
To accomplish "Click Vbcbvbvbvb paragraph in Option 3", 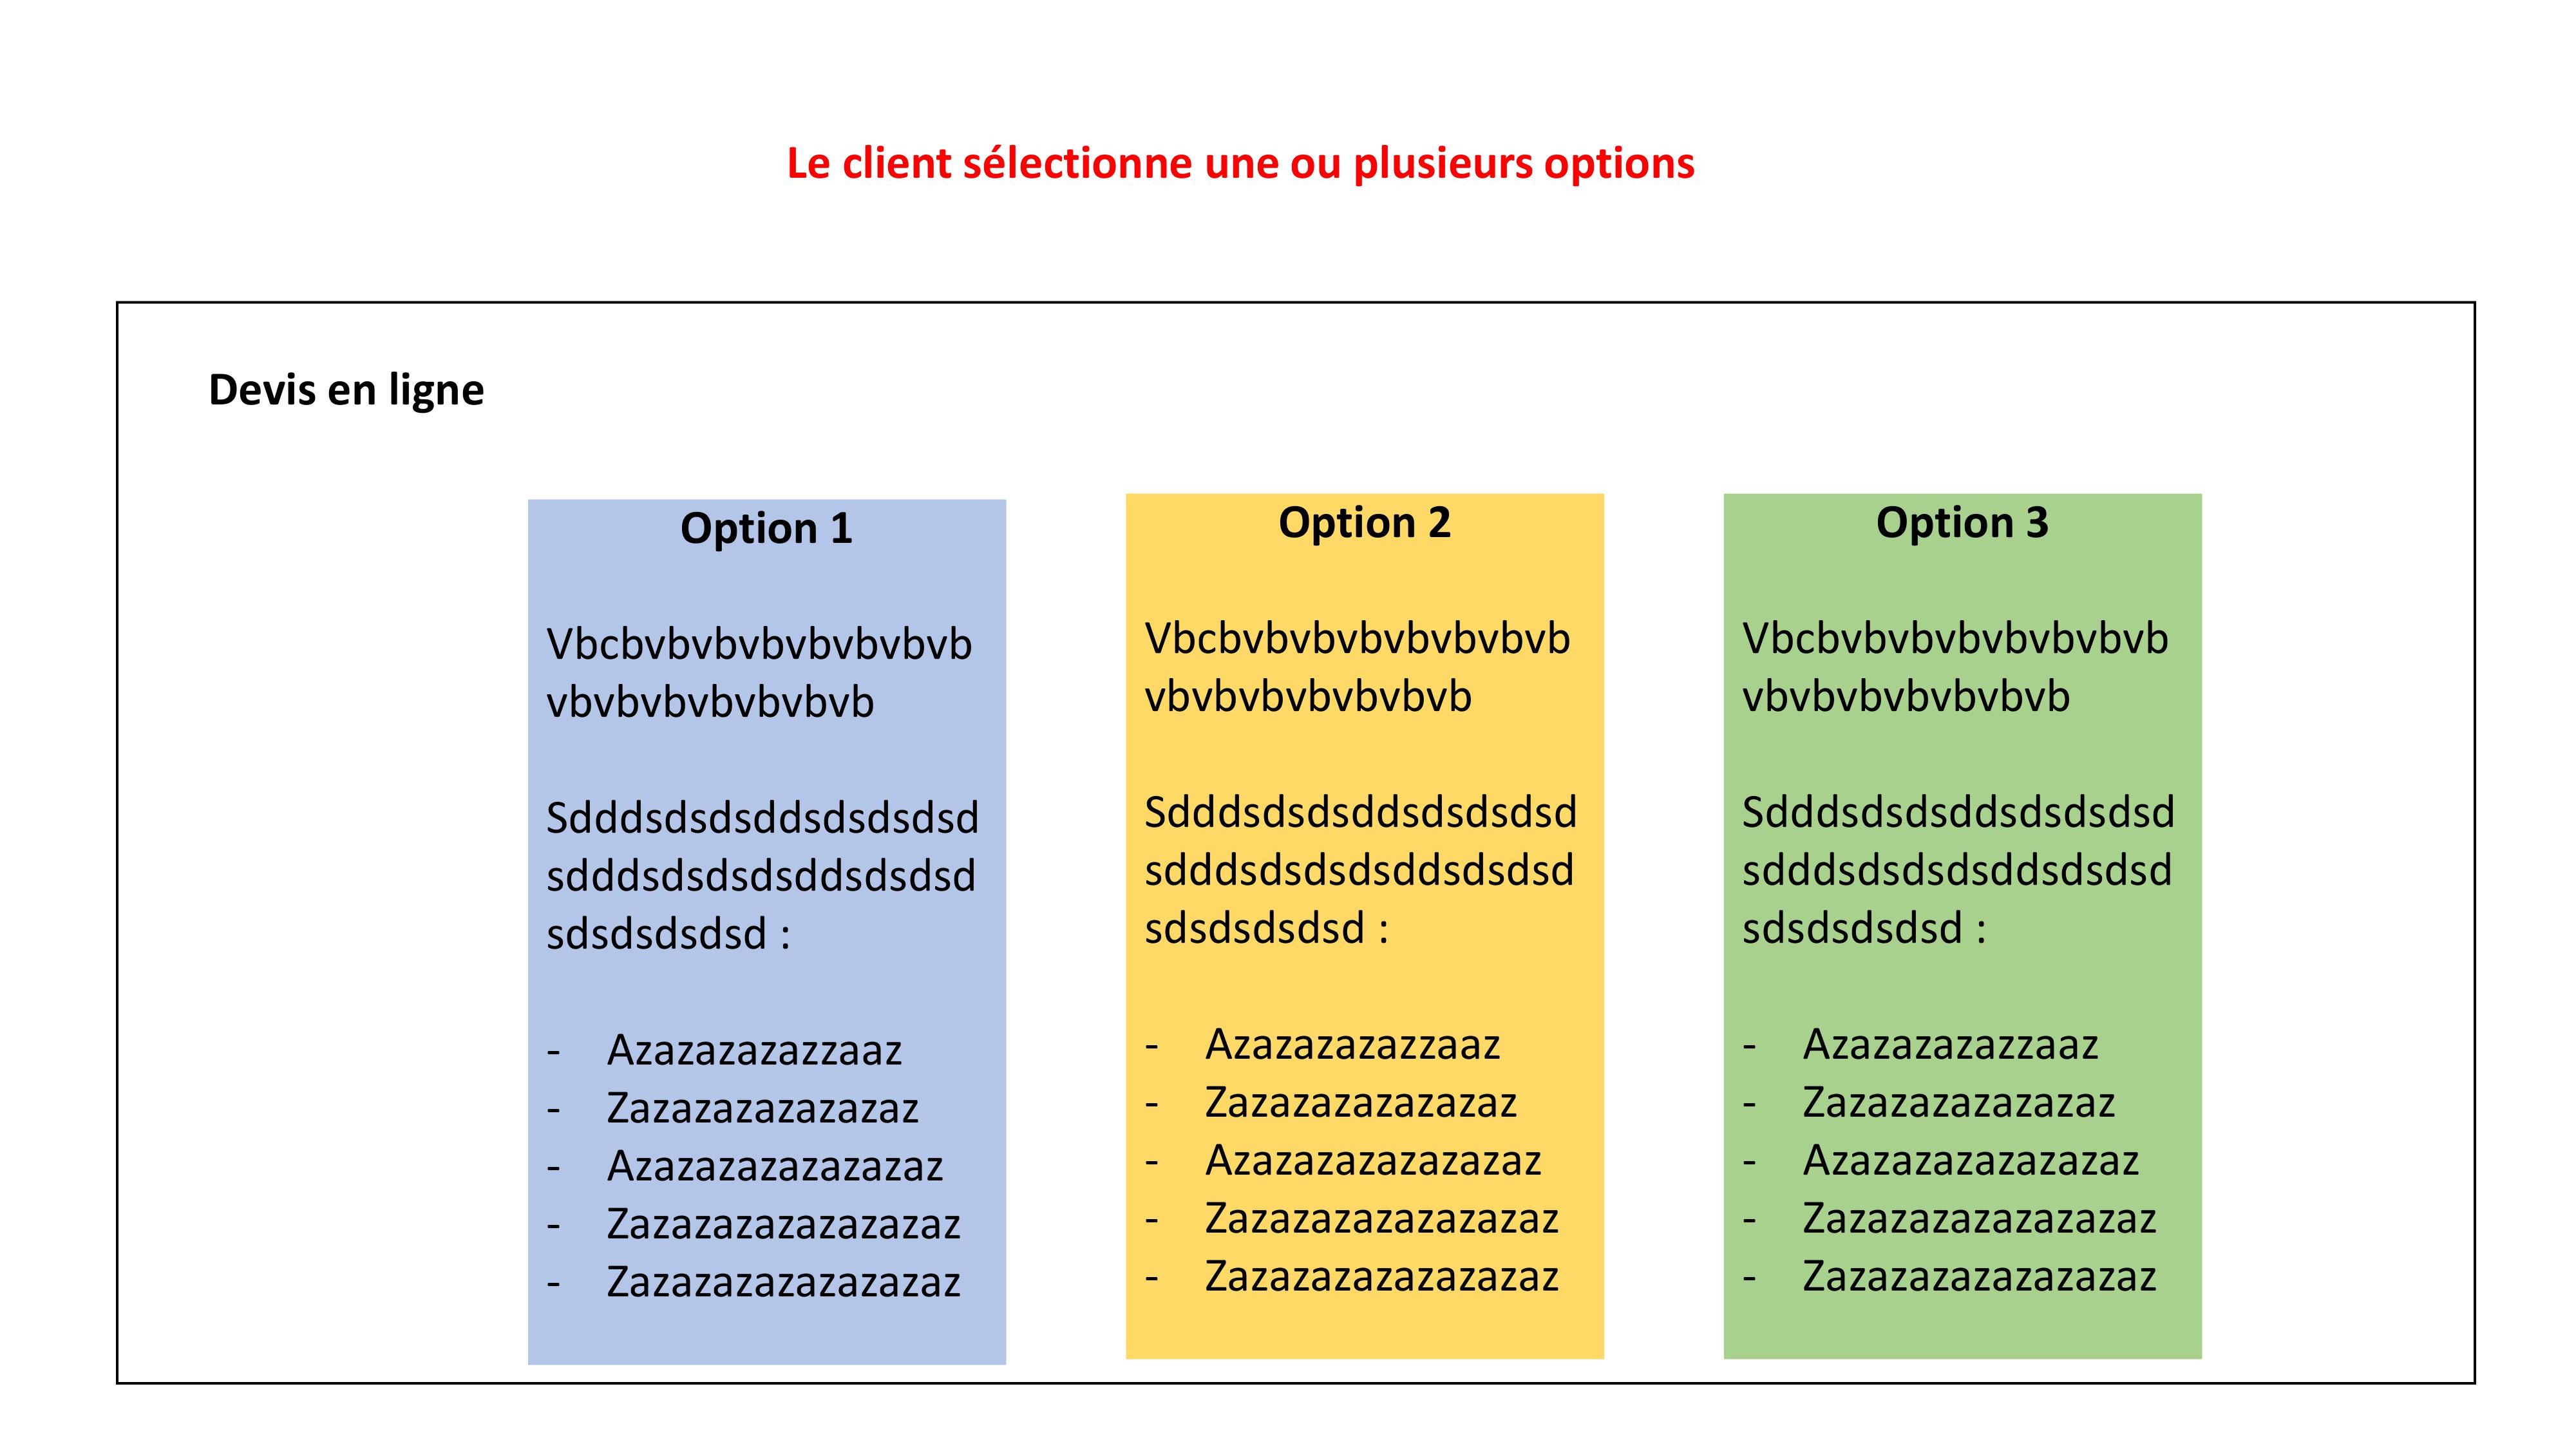I will point(1955,667).
